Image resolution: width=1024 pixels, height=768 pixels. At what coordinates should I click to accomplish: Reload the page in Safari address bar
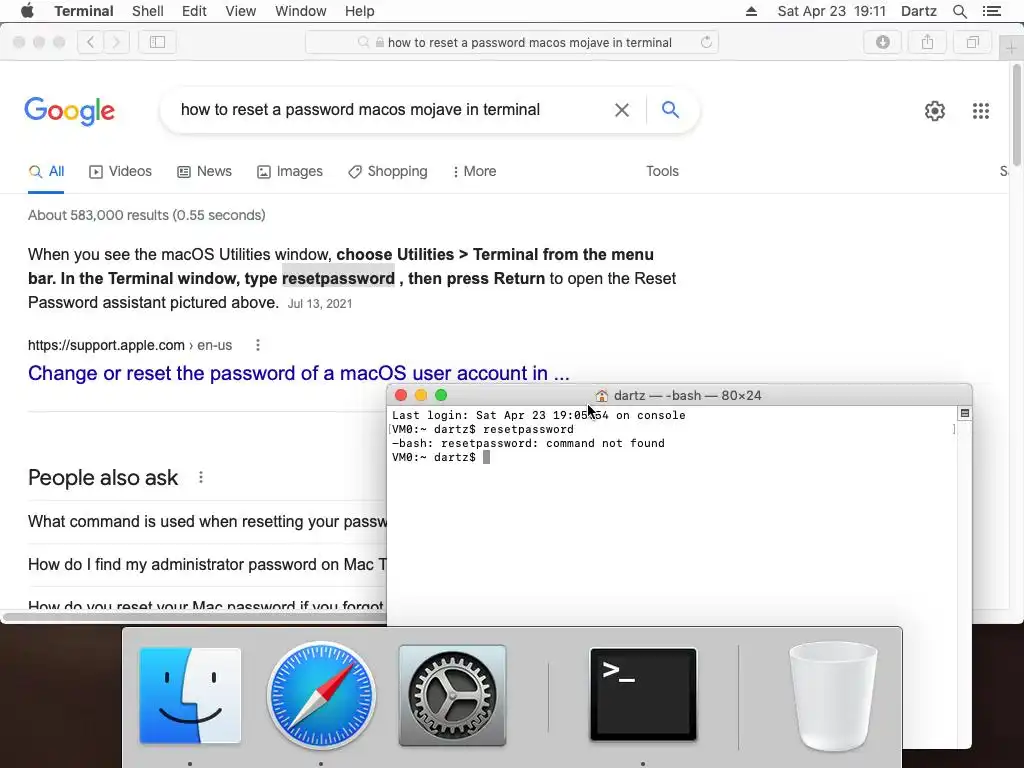(706, 42)
